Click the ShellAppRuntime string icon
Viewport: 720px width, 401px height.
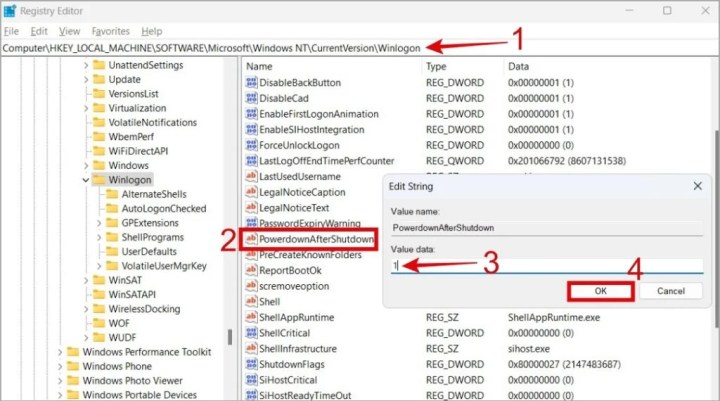click(251, 317)
